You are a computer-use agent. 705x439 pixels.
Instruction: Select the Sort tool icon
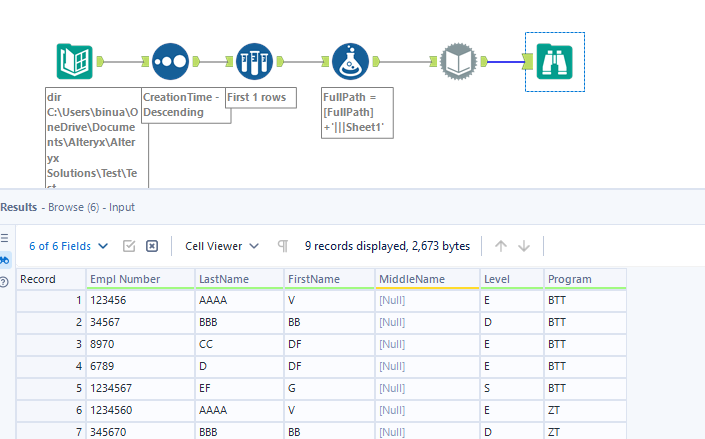[170, 61]
